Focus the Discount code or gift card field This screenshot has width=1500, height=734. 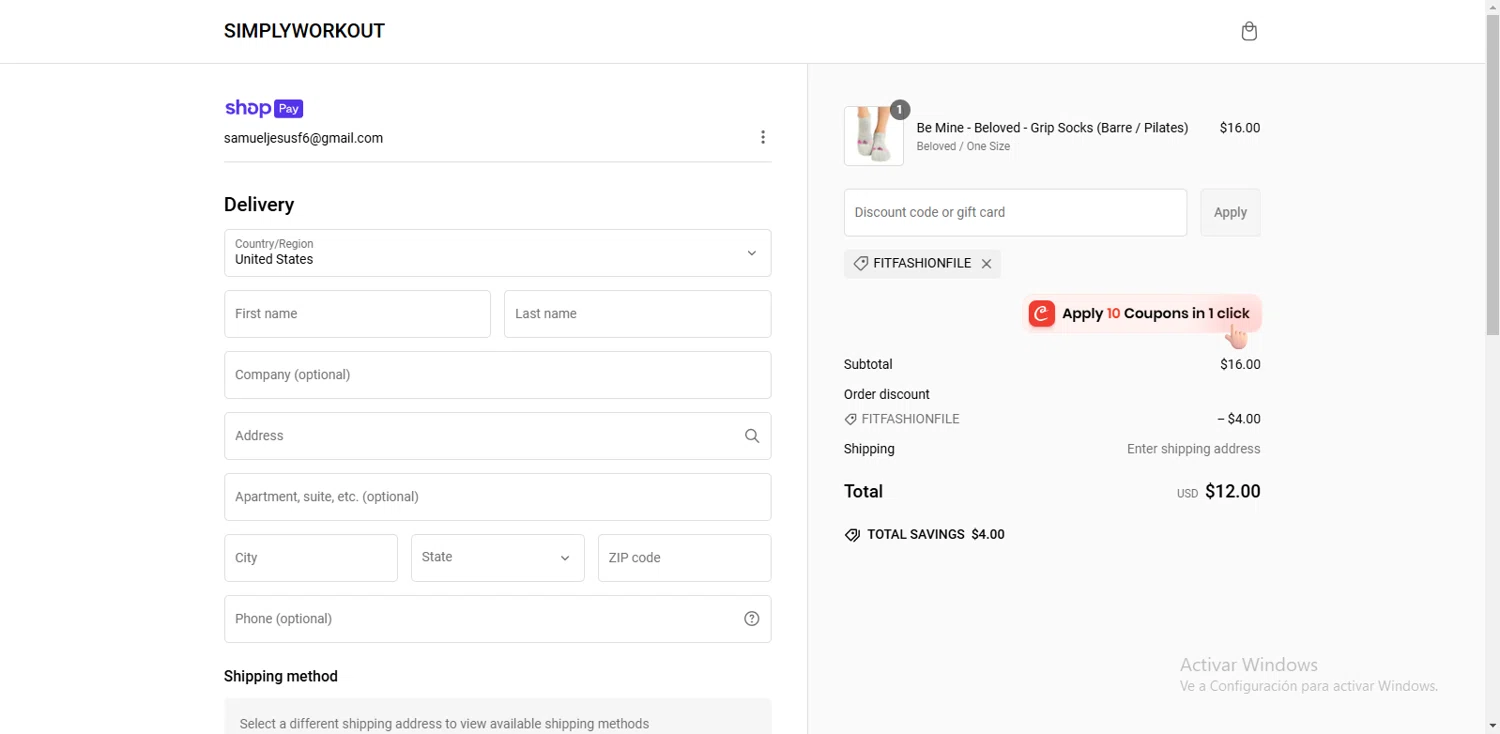(x=1015, y=212)
